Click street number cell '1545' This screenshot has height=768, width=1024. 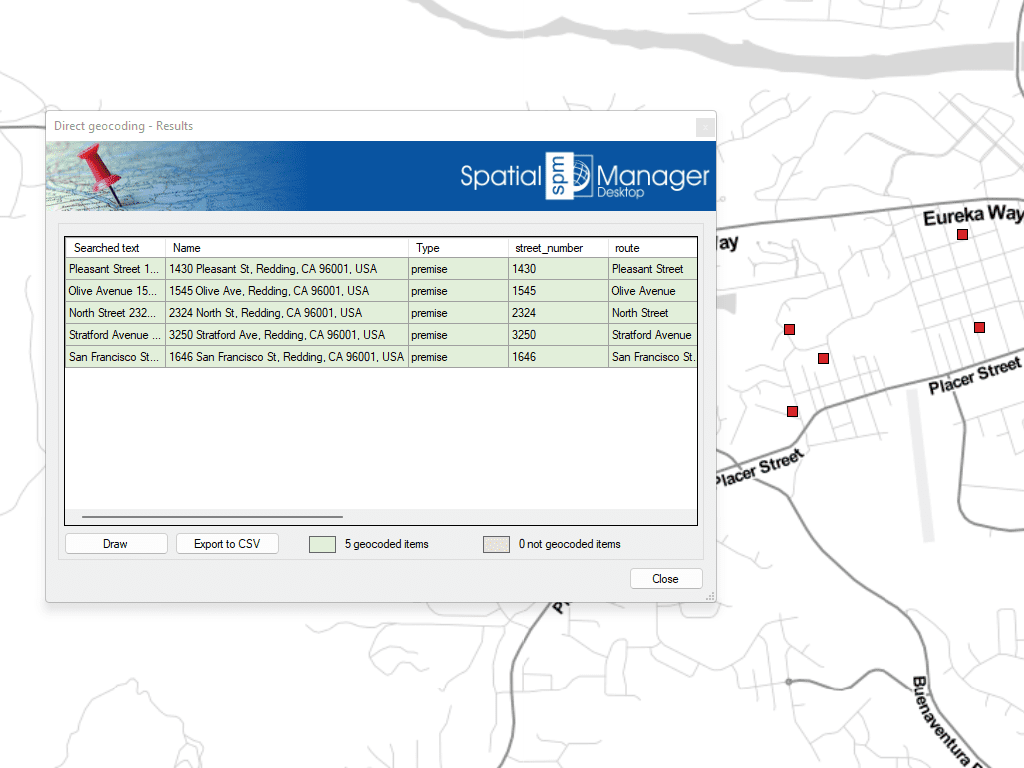click(558, 291)
